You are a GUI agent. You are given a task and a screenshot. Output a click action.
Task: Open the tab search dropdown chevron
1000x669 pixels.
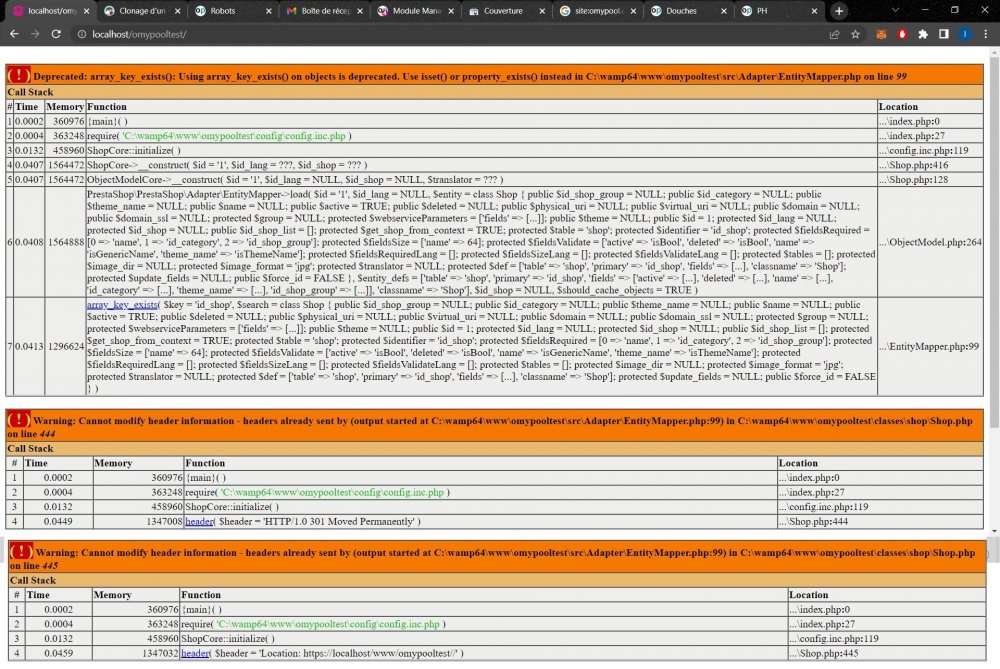point(895,11)
